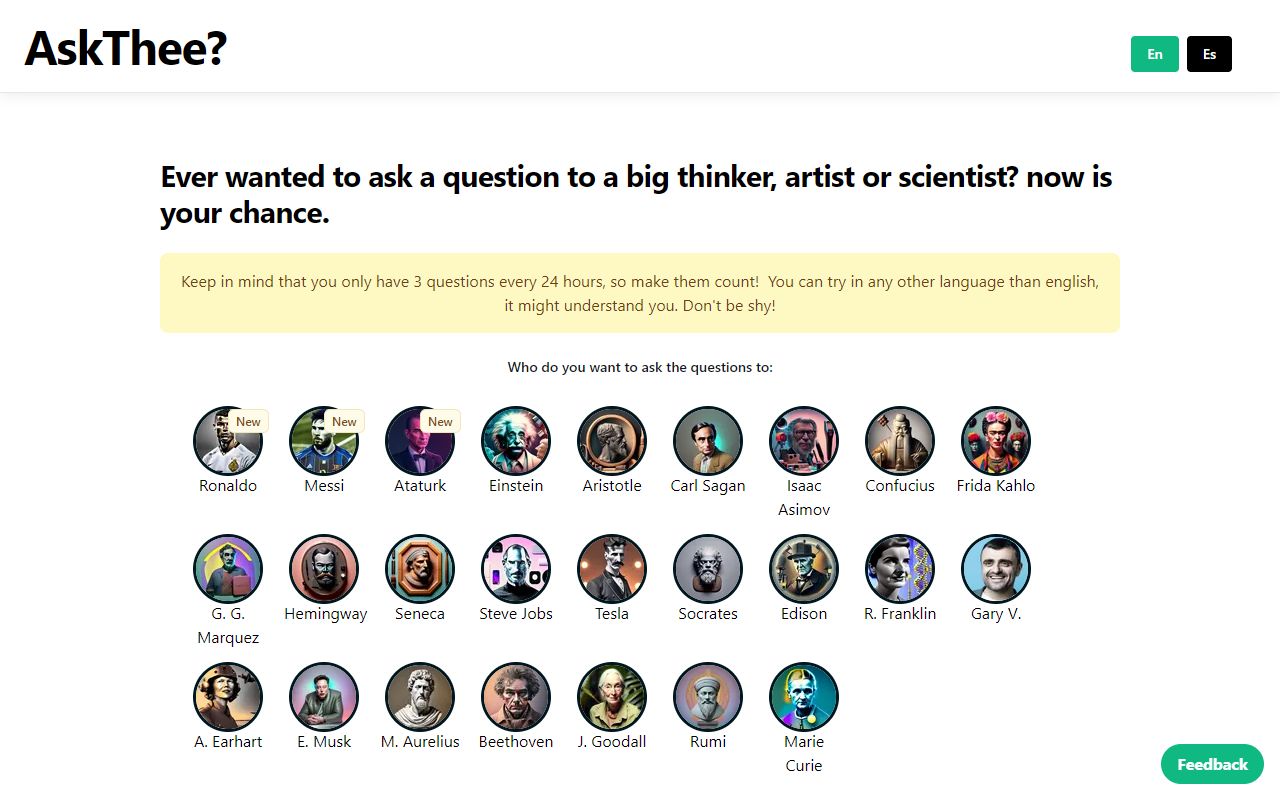Viewport: 1280px width, 800px height.
Task: Select Amelia Earhart's avatar
Action: pyautogui.click(x=227, y=696)
